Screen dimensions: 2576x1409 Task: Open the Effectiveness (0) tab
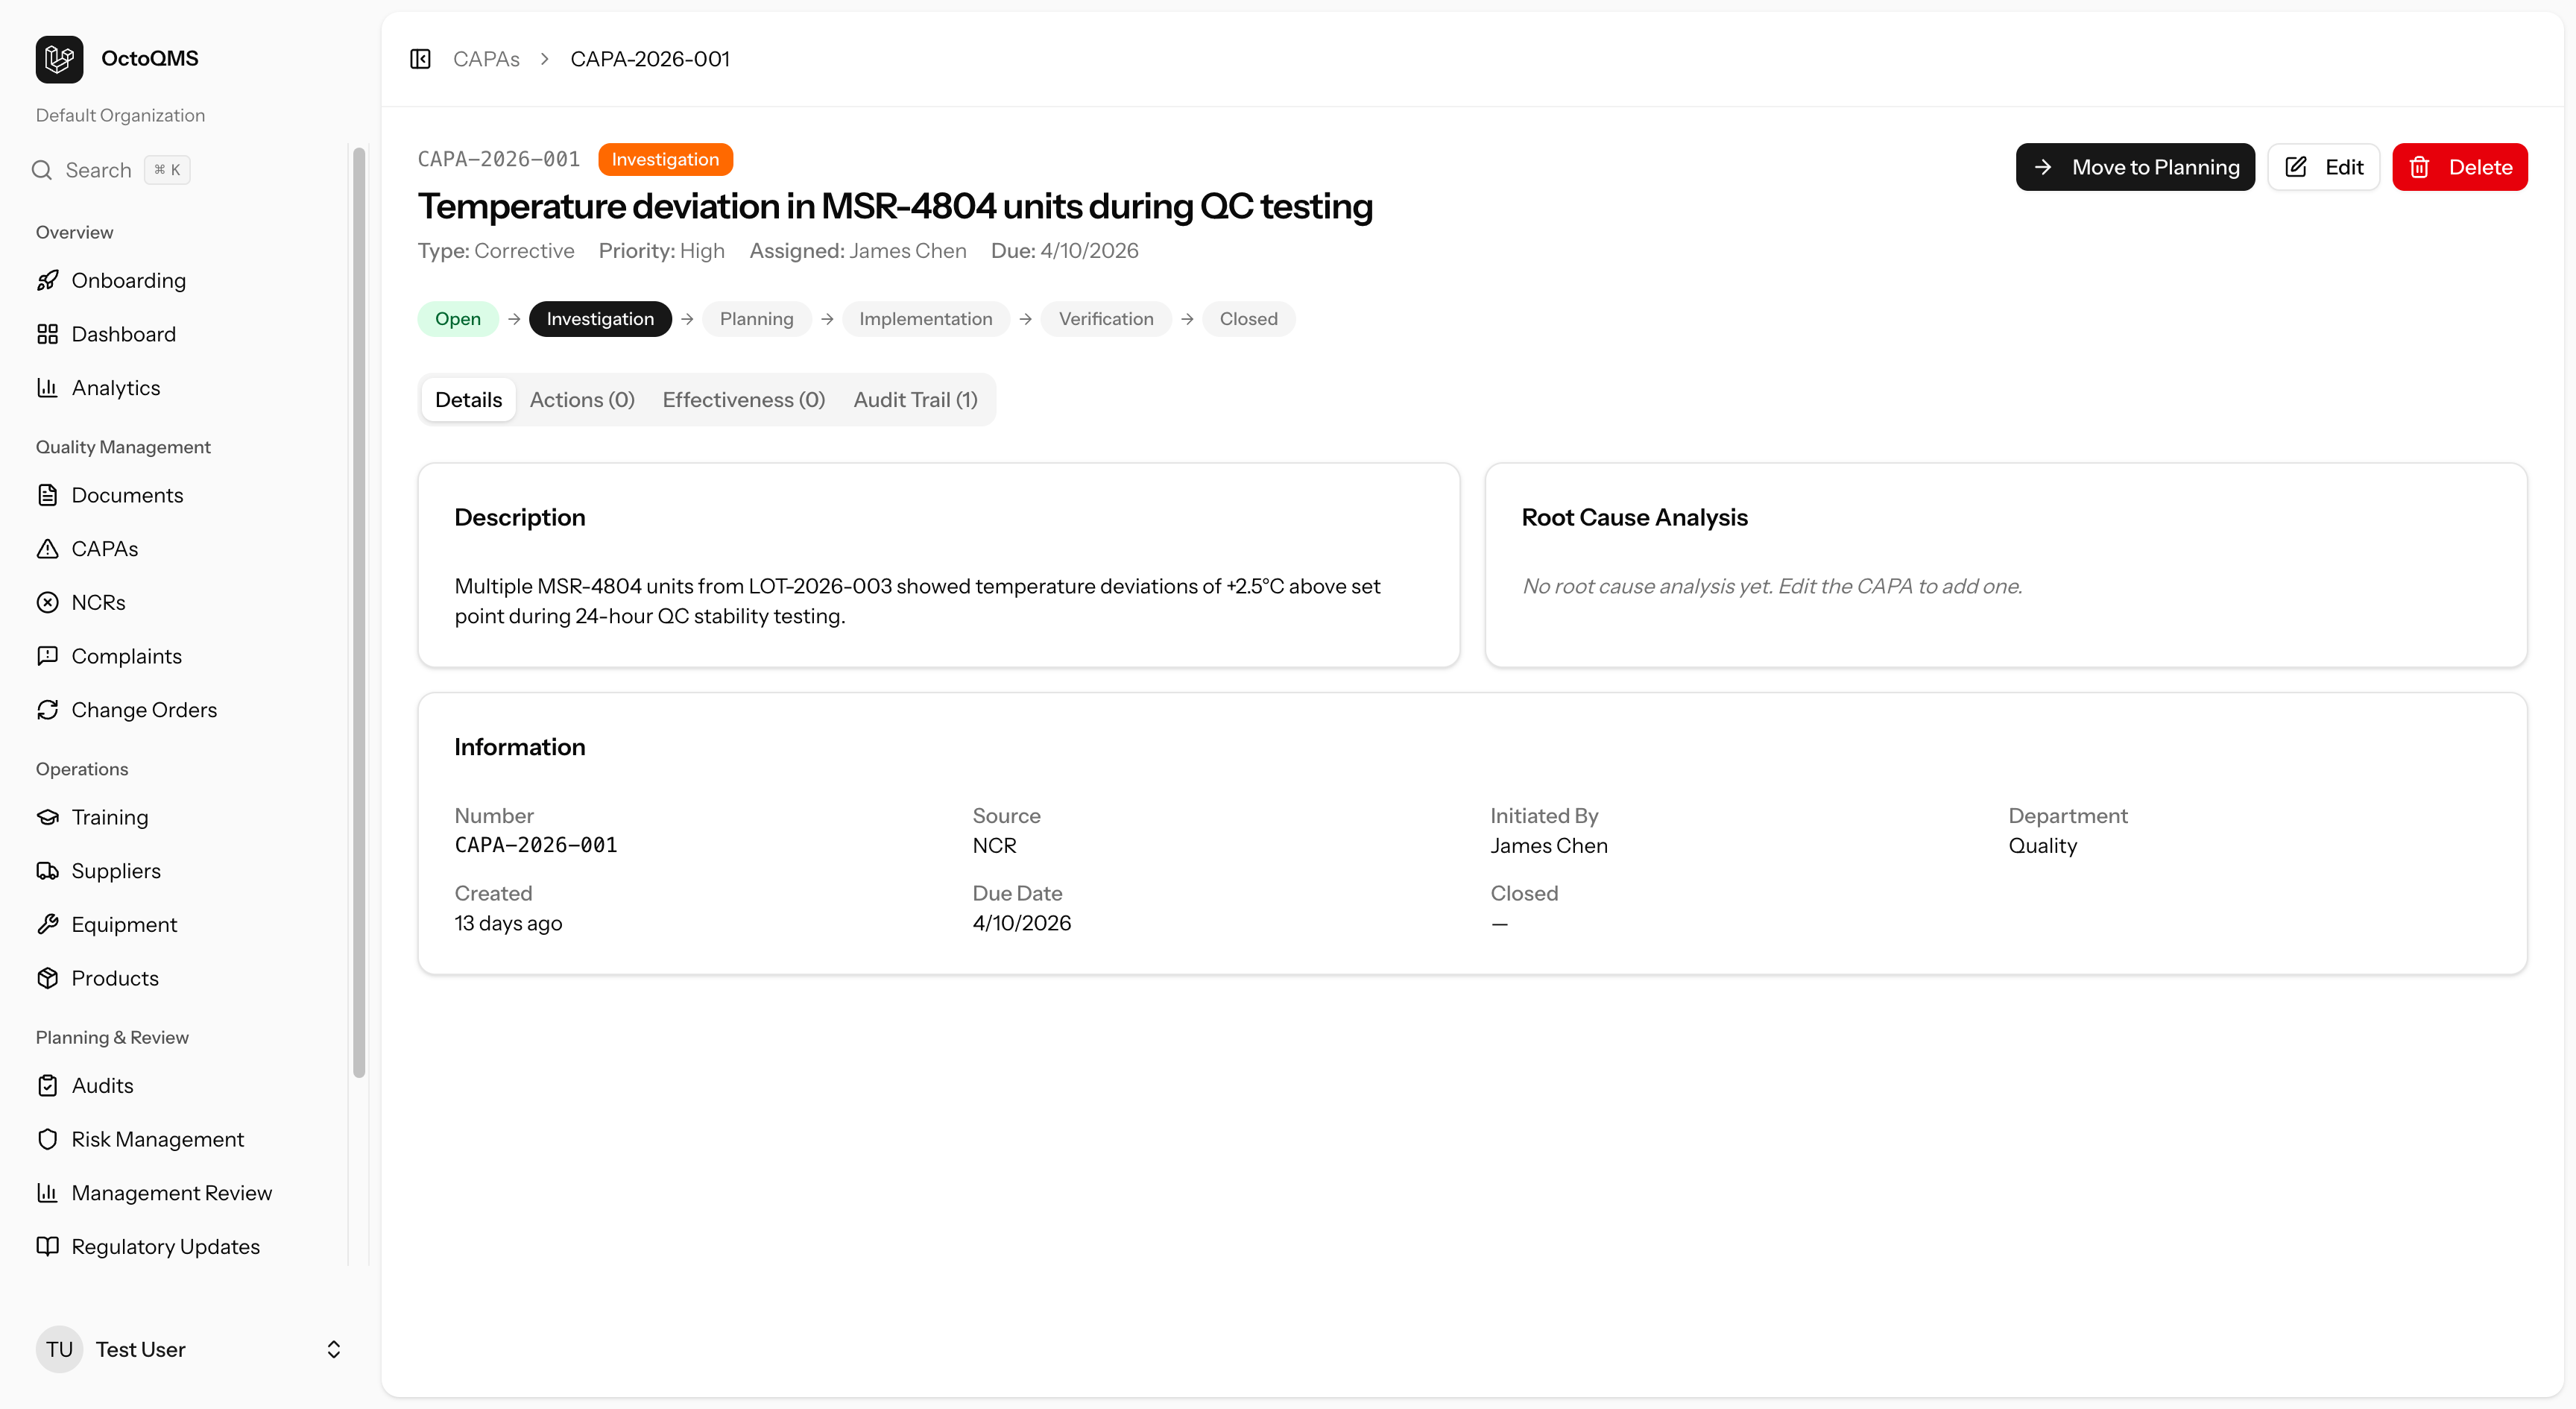click(x=743, y=400)
